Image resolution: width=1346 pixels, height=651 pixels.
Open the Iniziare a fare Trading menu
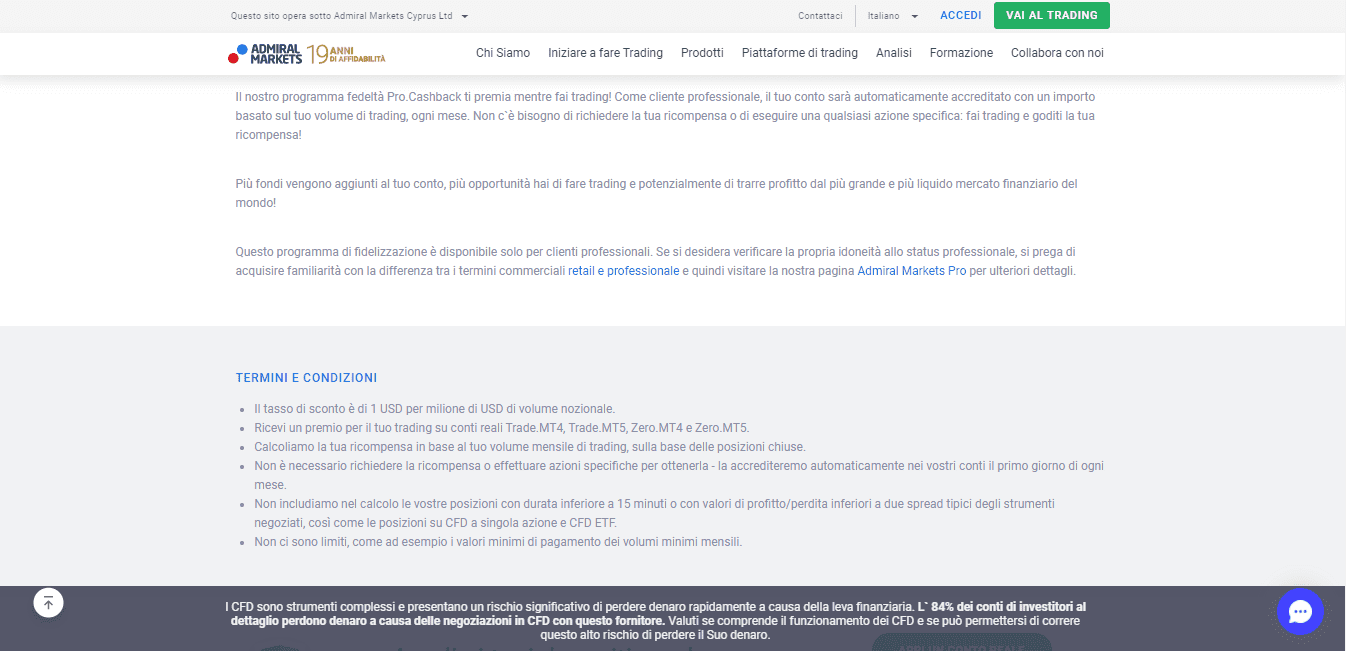[x=605, y=53]
